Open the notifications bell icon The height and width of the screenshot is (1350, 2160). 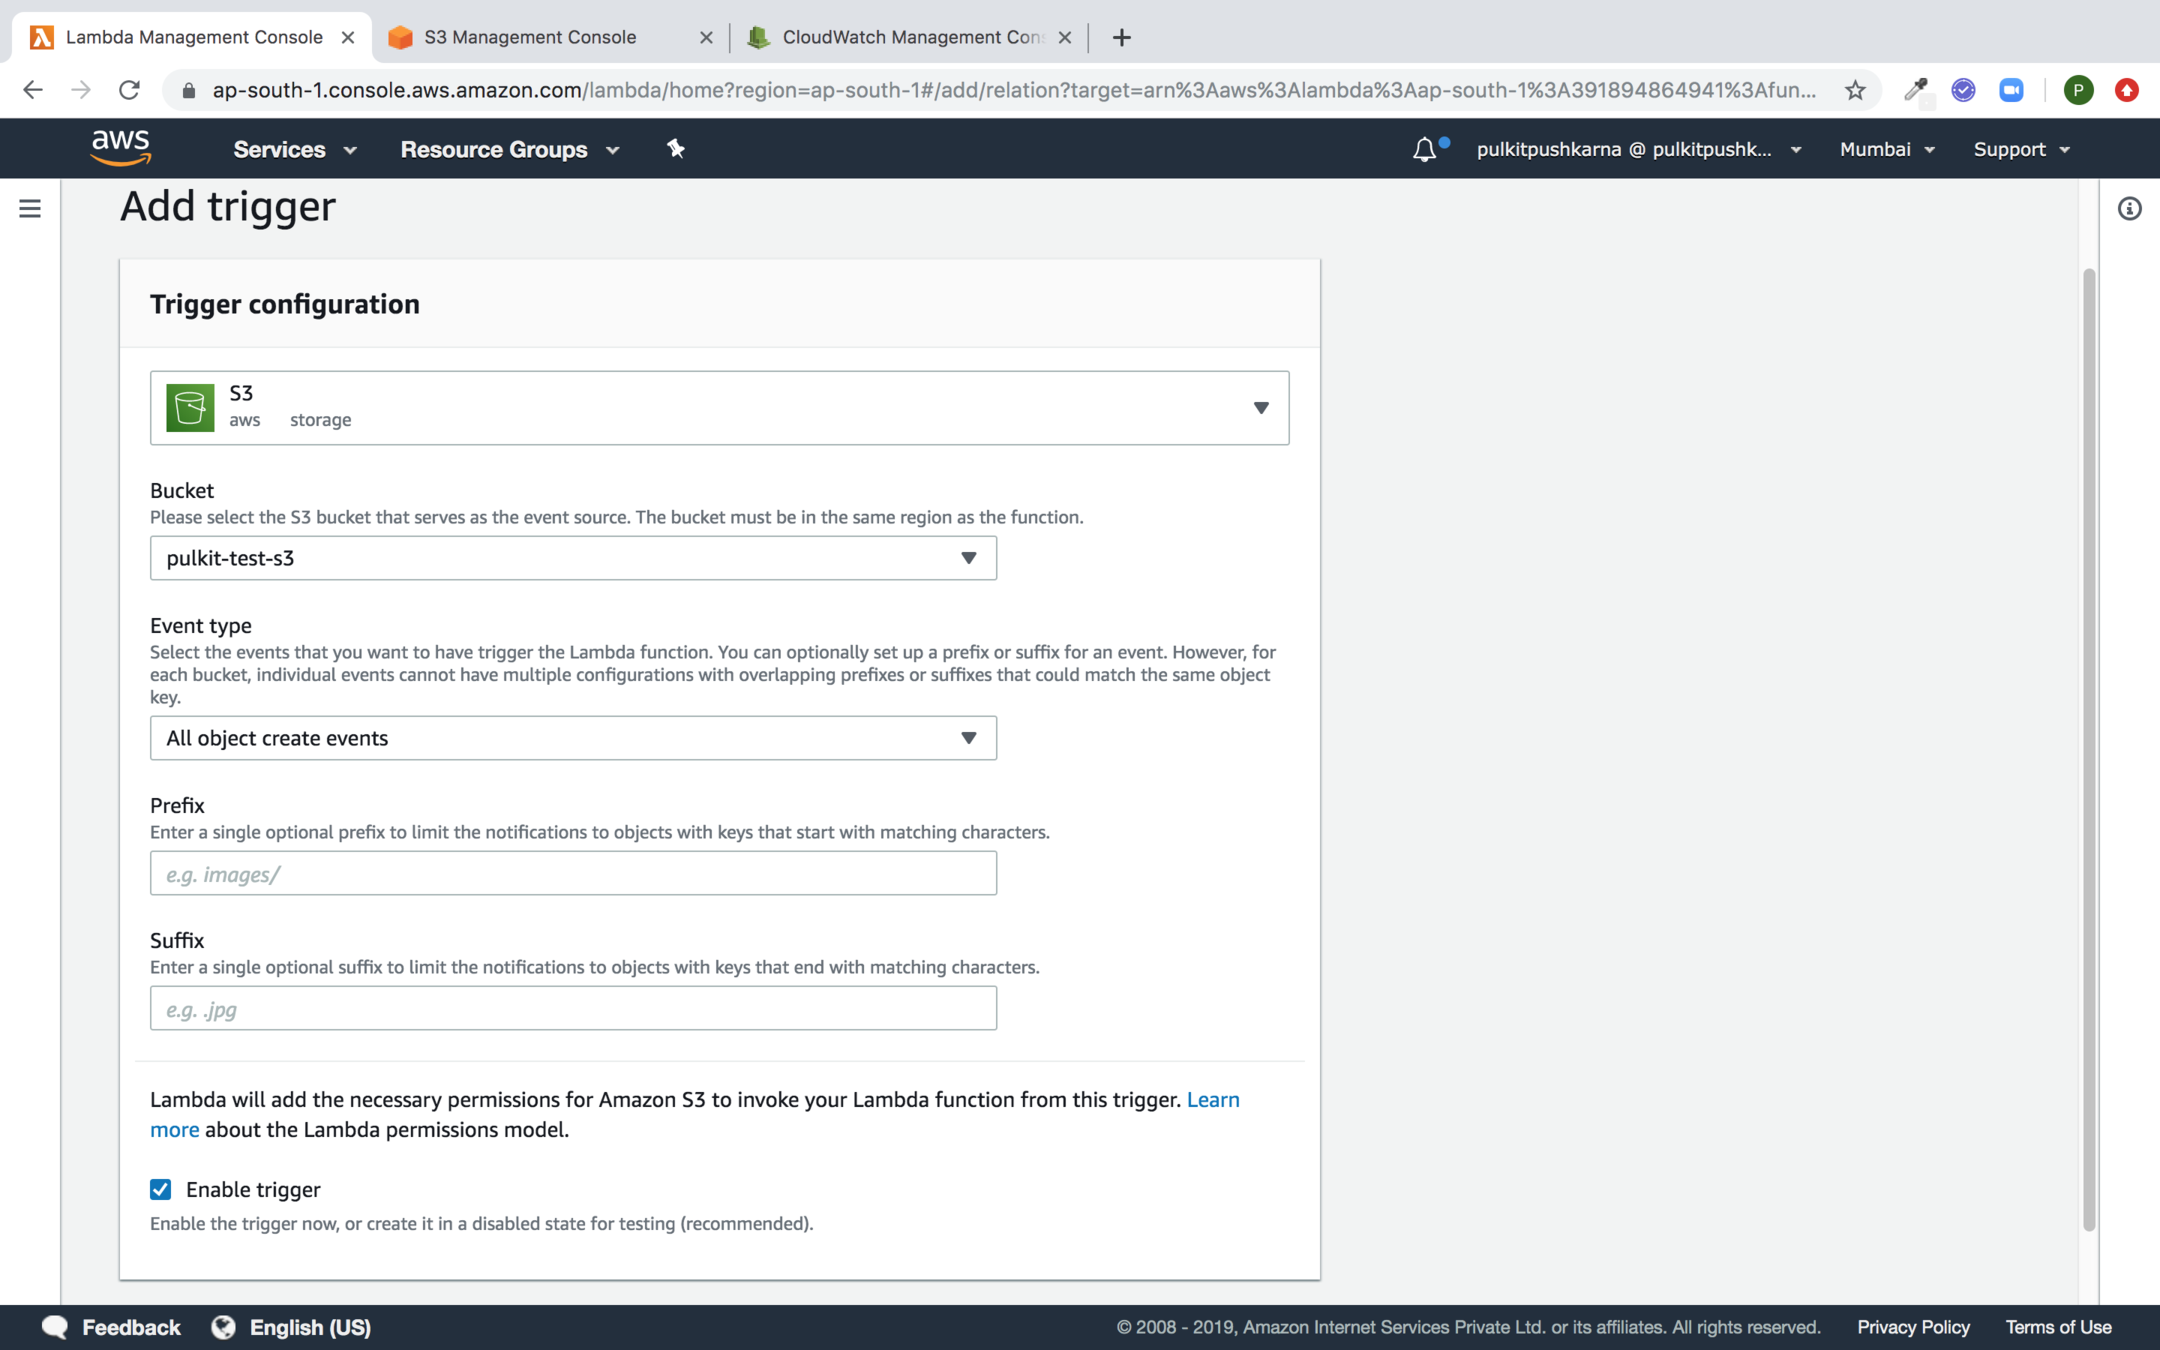click(x=1424, y=150)
